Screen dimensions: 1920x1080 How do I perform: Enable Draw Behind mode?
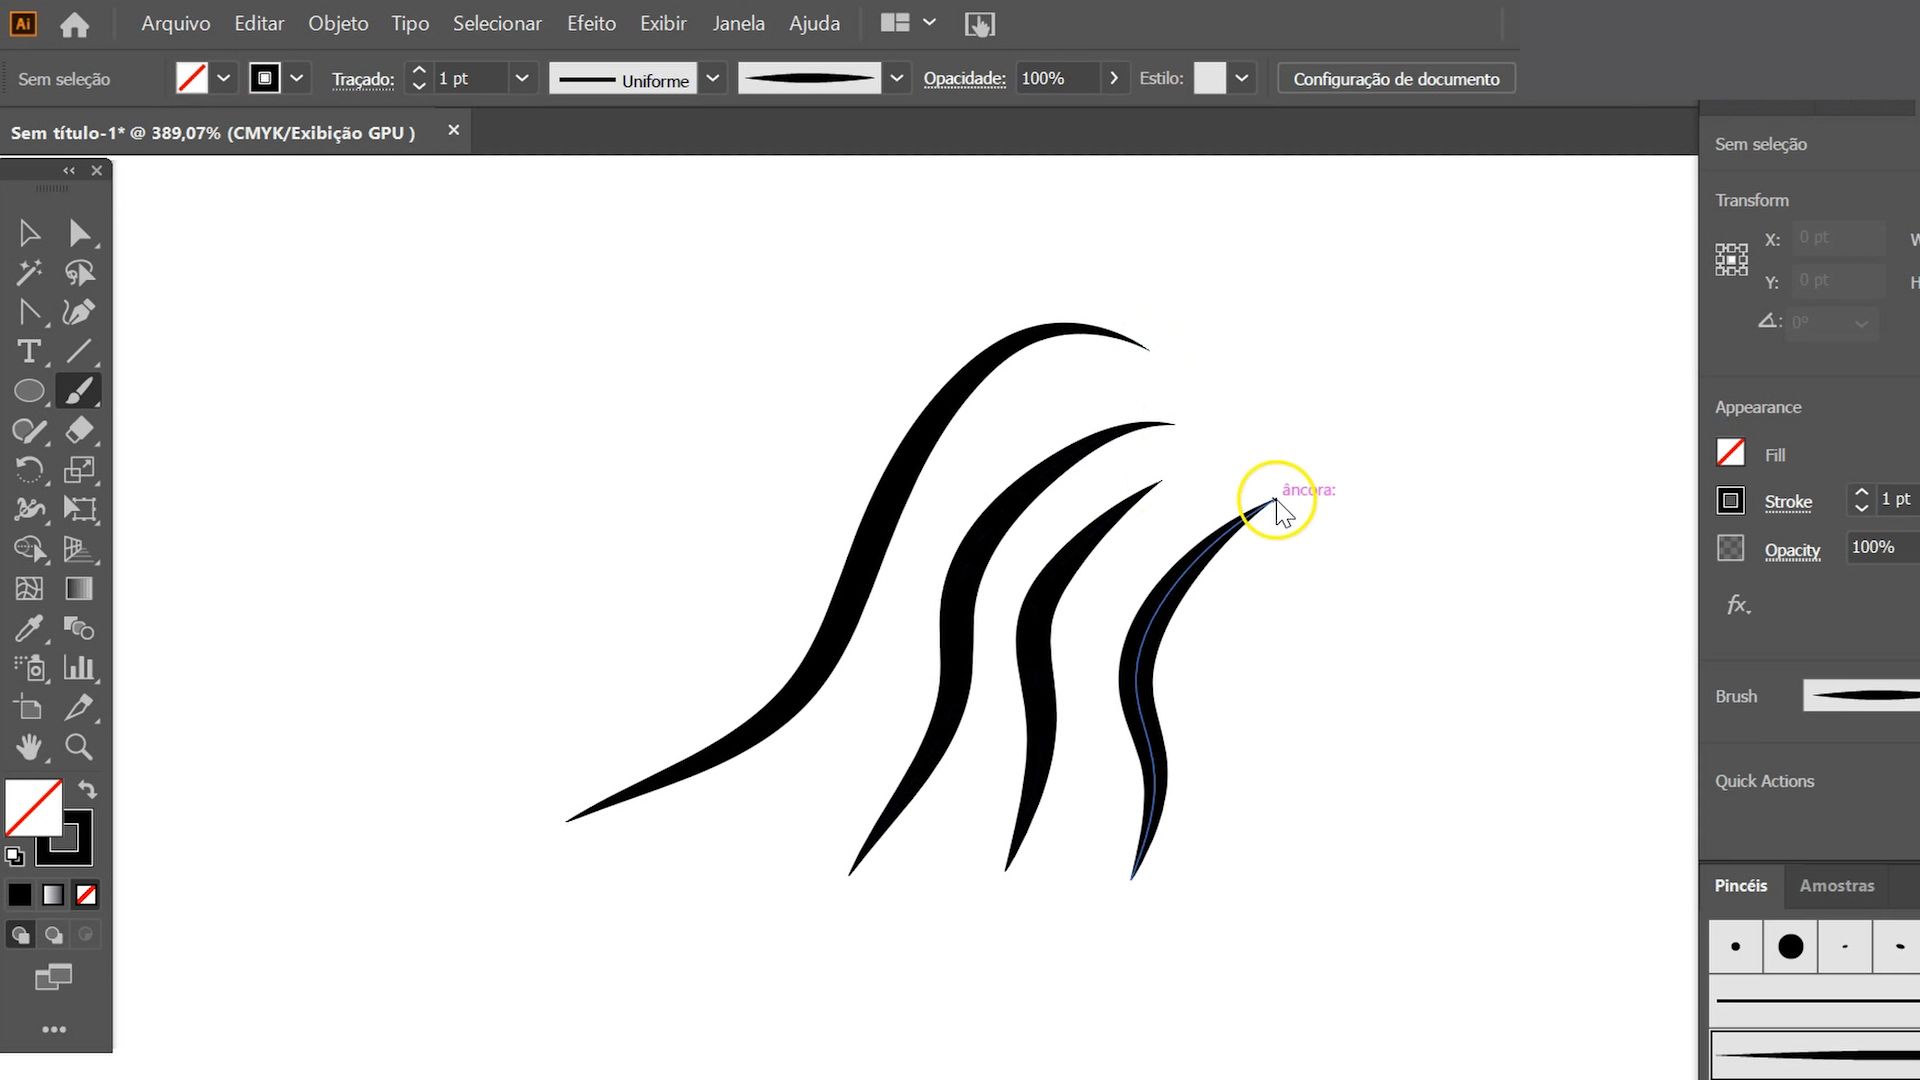click(x=54, y=935)
